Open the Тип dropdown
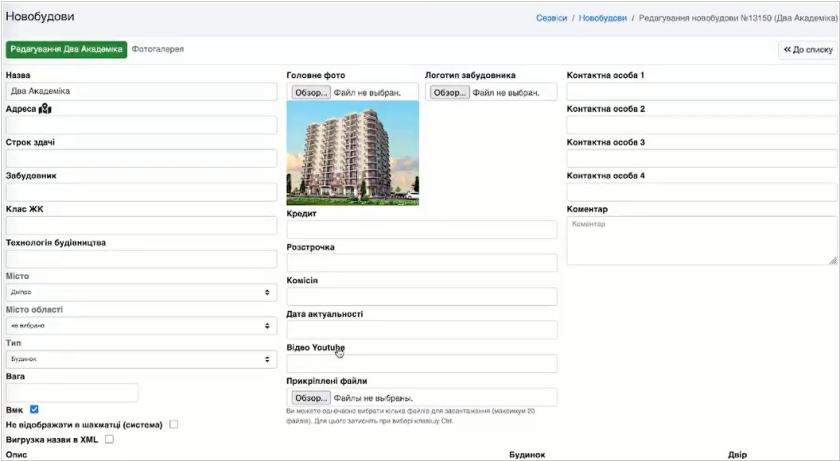The height and width of the screenshot is (461, 840). click(141, 358)
